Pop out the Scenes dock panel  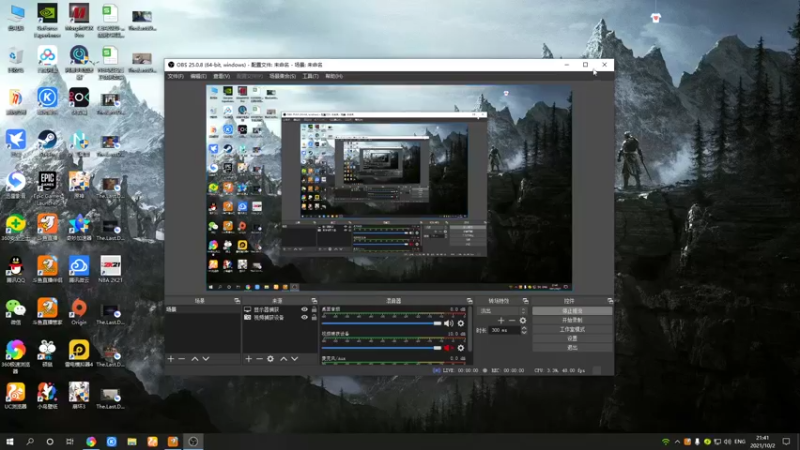point(237,301)
